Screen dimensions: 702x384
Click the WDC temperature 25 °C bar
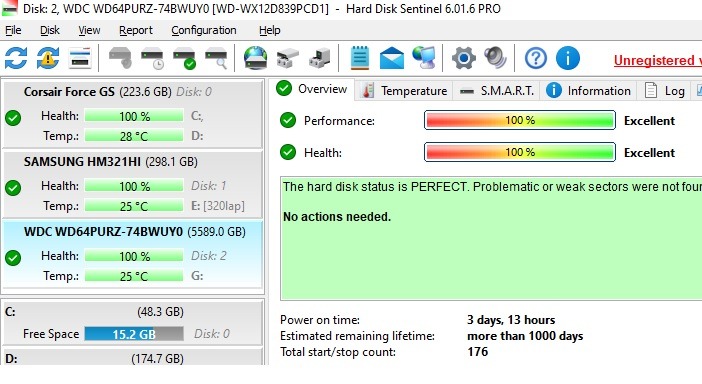pos(134,276)
